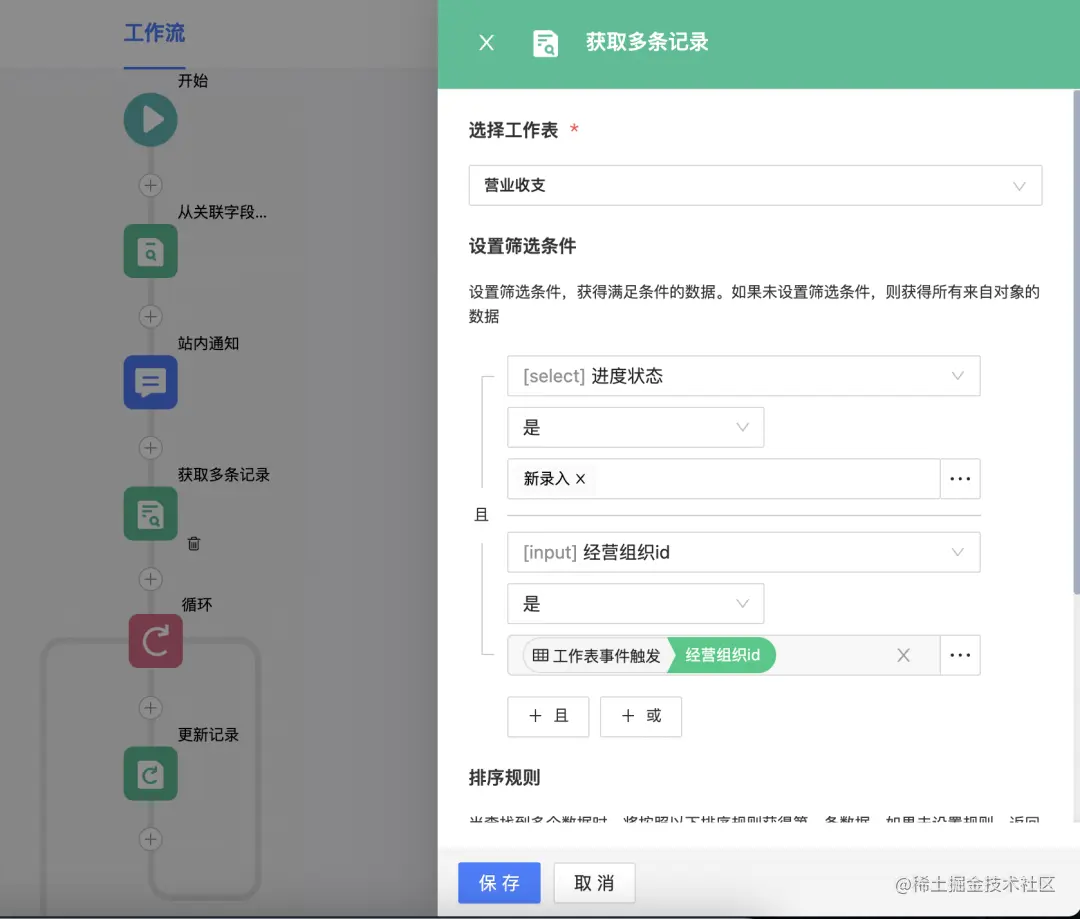Screen dimensions: 1080x919
Task: Open the filter value more options menu
Action: tap(961, 479)
